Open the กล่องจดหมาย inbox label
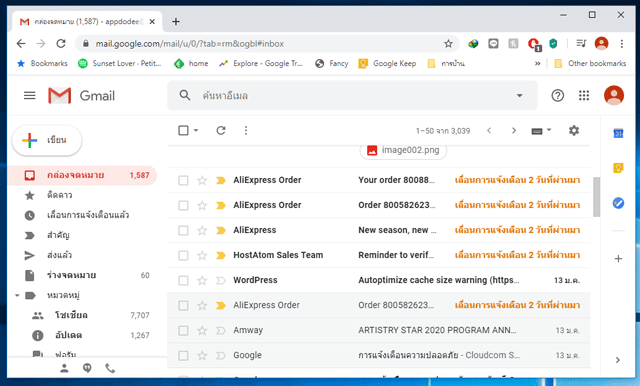Viewport: 640px width, 386px height. coord(82,175)
